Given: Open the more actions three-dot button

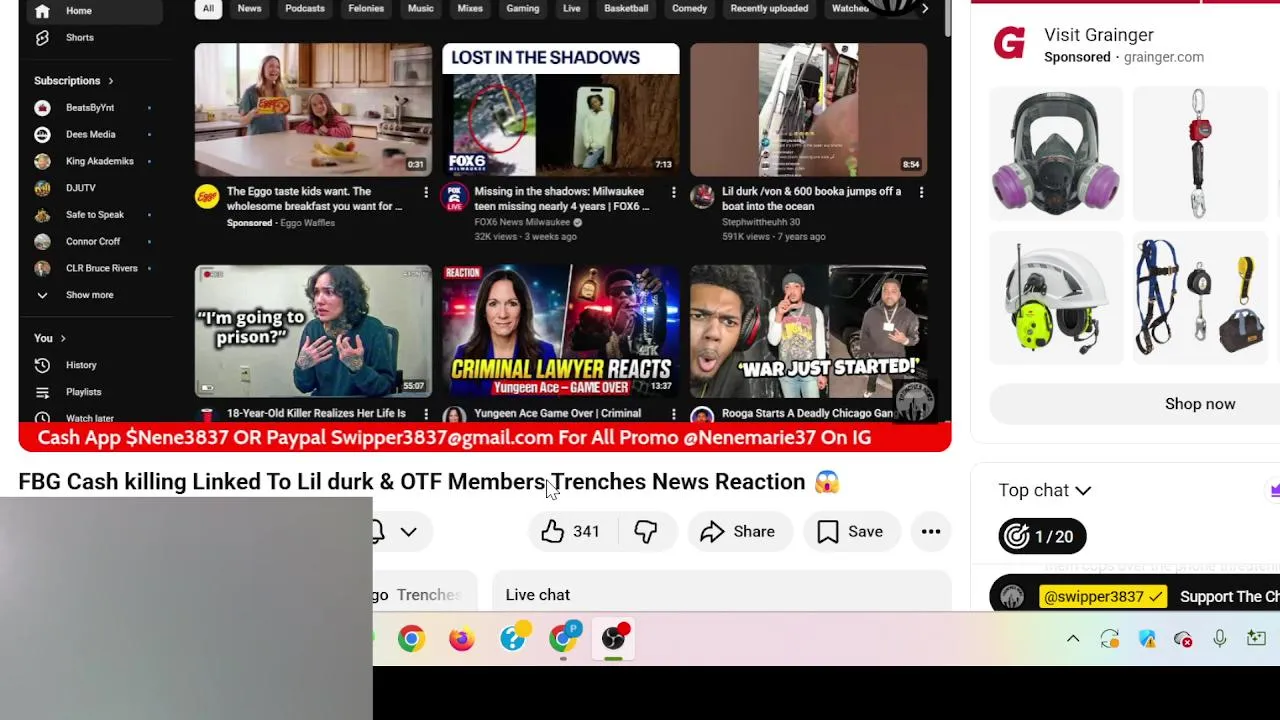Looking at the screenshot, I should [x=931, y=532].
